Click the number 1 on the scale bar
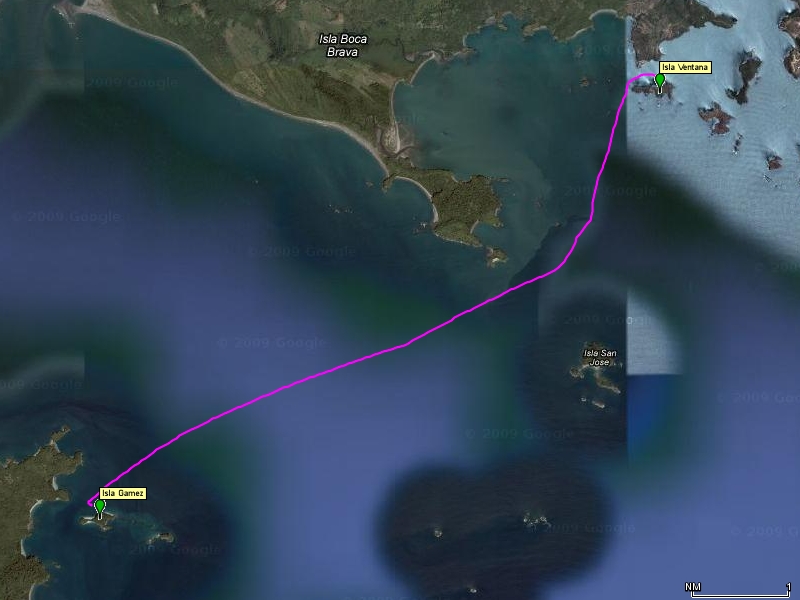 pyautogui.click(x=789, y=587)
